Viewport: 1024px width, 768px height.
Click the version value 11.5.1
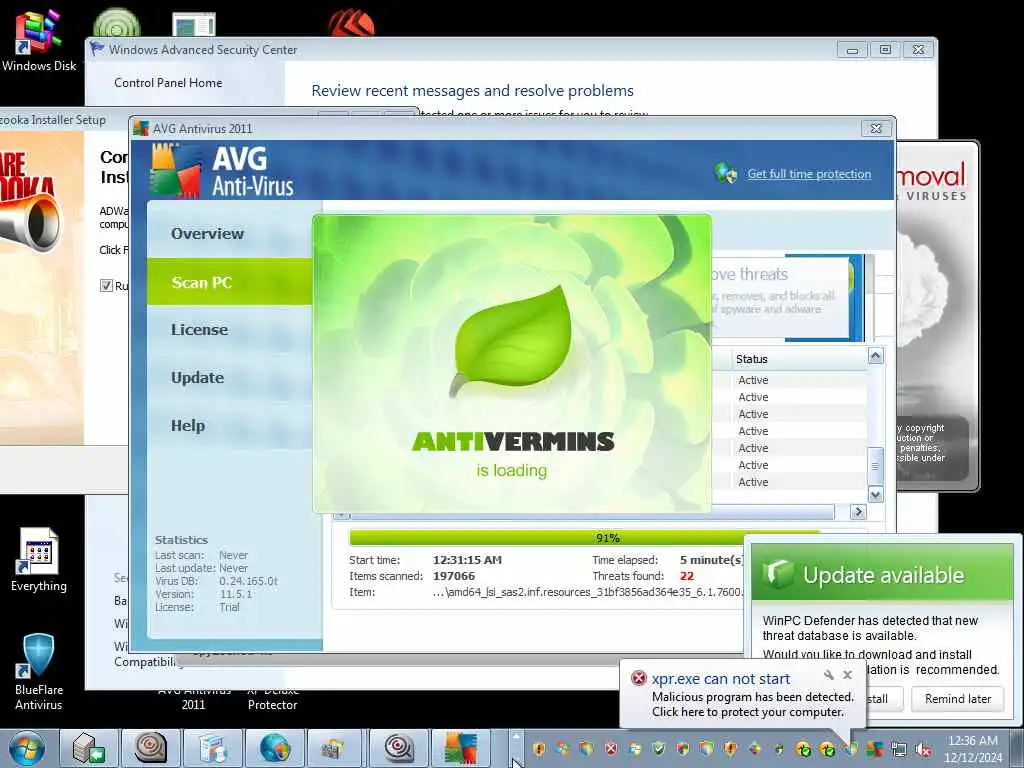236,594
